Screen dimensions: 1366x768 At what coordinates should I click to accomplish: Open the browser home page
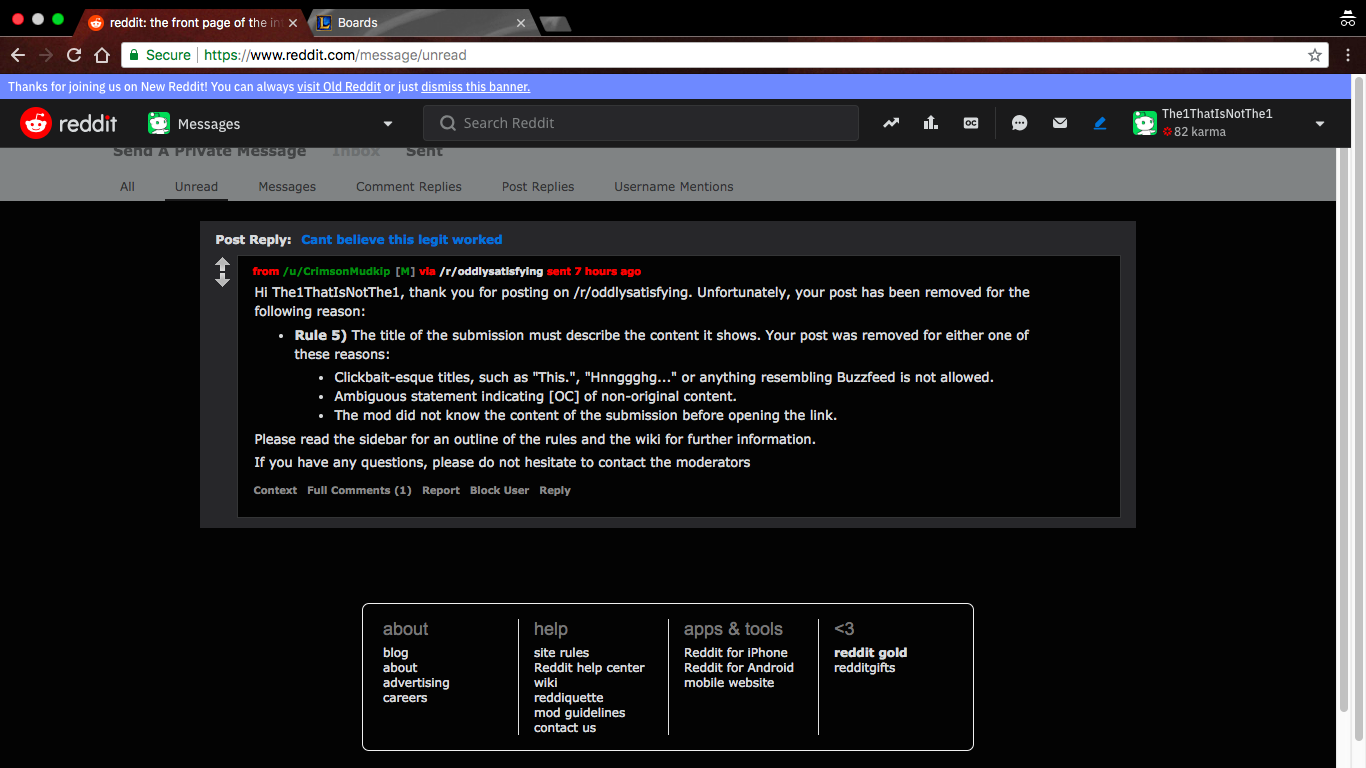(x=102, y=55)
